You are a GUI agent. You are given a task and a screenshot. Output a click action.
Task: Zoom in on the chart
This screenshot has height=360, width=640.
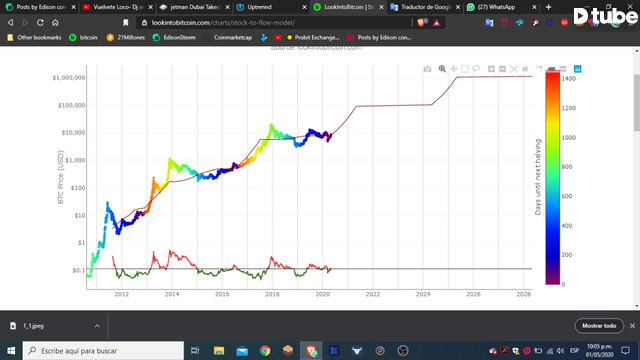coord(491,69)
